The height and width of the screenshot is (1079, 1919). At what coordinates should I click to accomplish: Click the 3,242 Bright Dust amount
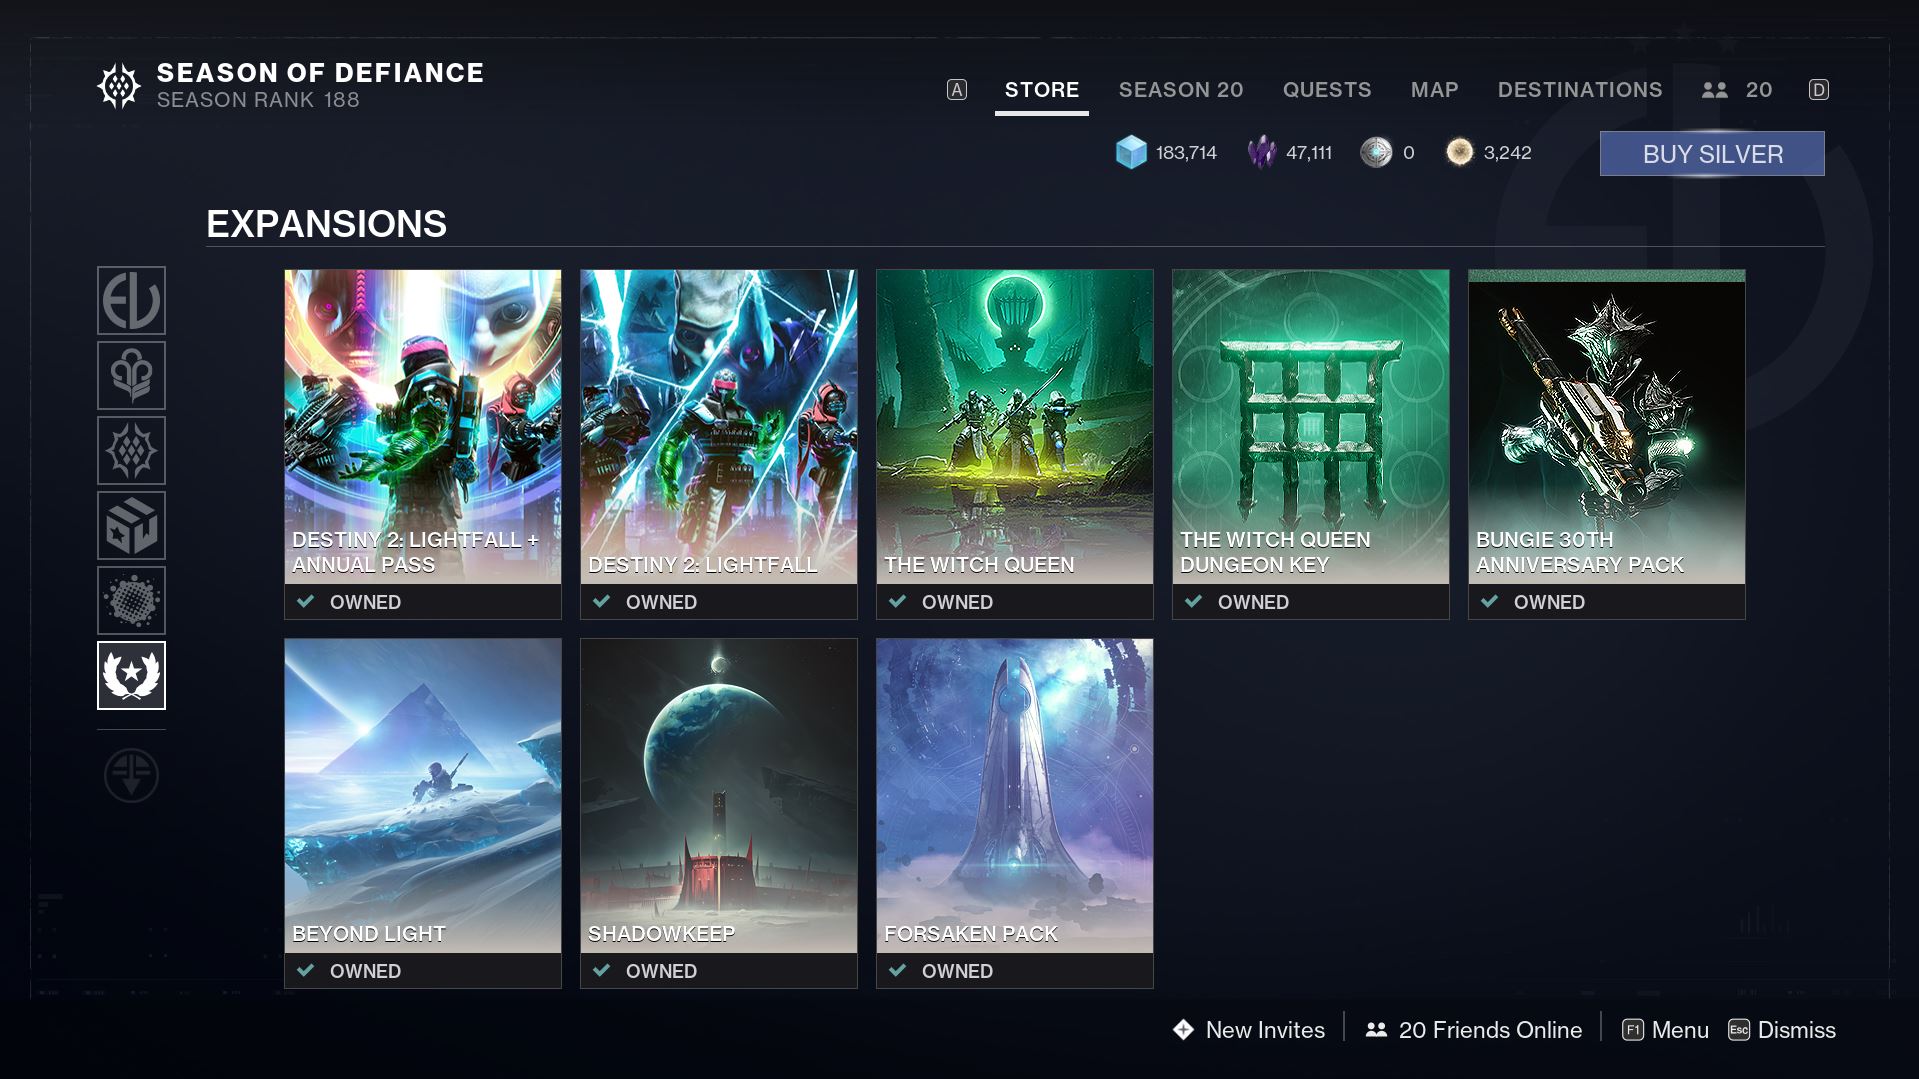1507,153
